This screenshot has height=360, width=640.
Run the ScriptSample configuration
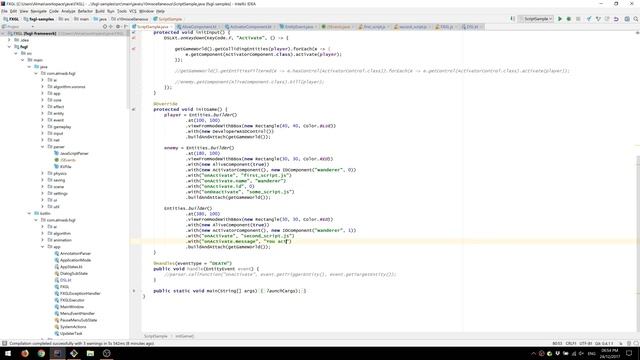click(x=560, y=19)
